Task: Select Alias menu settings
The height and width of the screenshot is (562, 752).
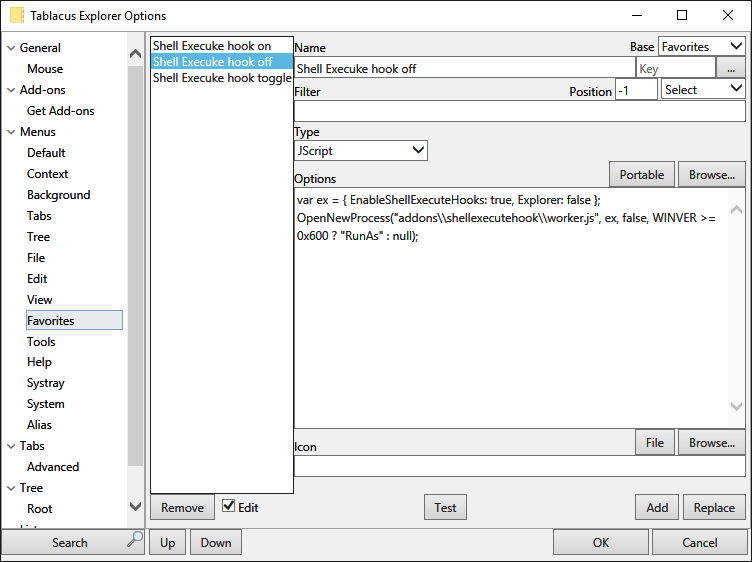Action: click(x=39, y=425)
